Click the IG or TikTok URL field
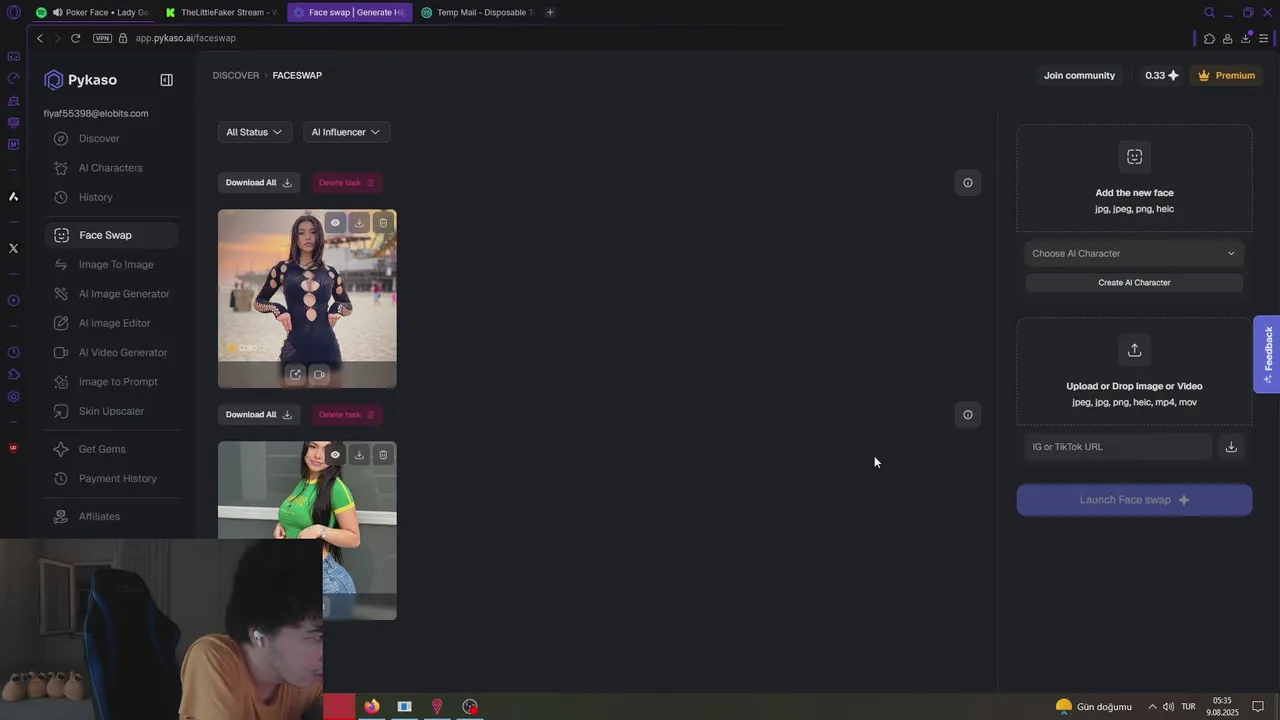The width and height of the screenshot is (1280, 720). [1118, 447]
